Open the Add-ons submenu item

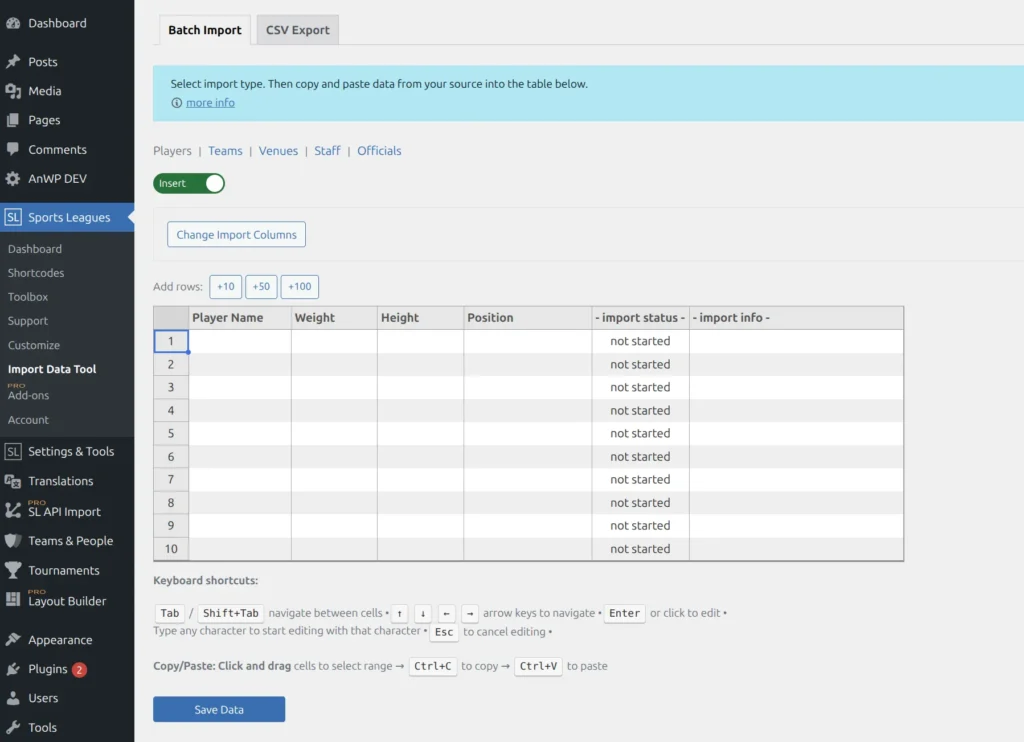29,395
